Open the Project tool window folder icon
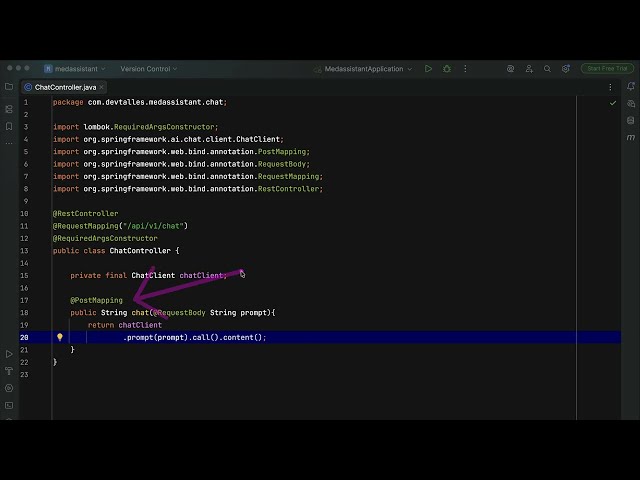640x480 pixels. pos(9,87)
